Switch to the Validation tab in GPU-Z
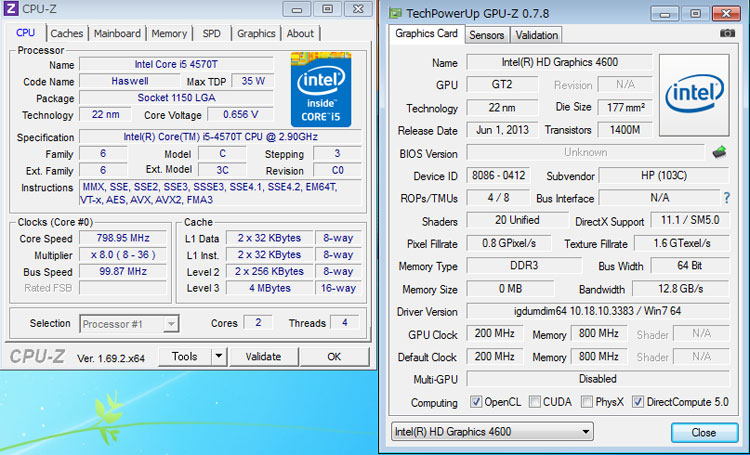 [536, 35]
